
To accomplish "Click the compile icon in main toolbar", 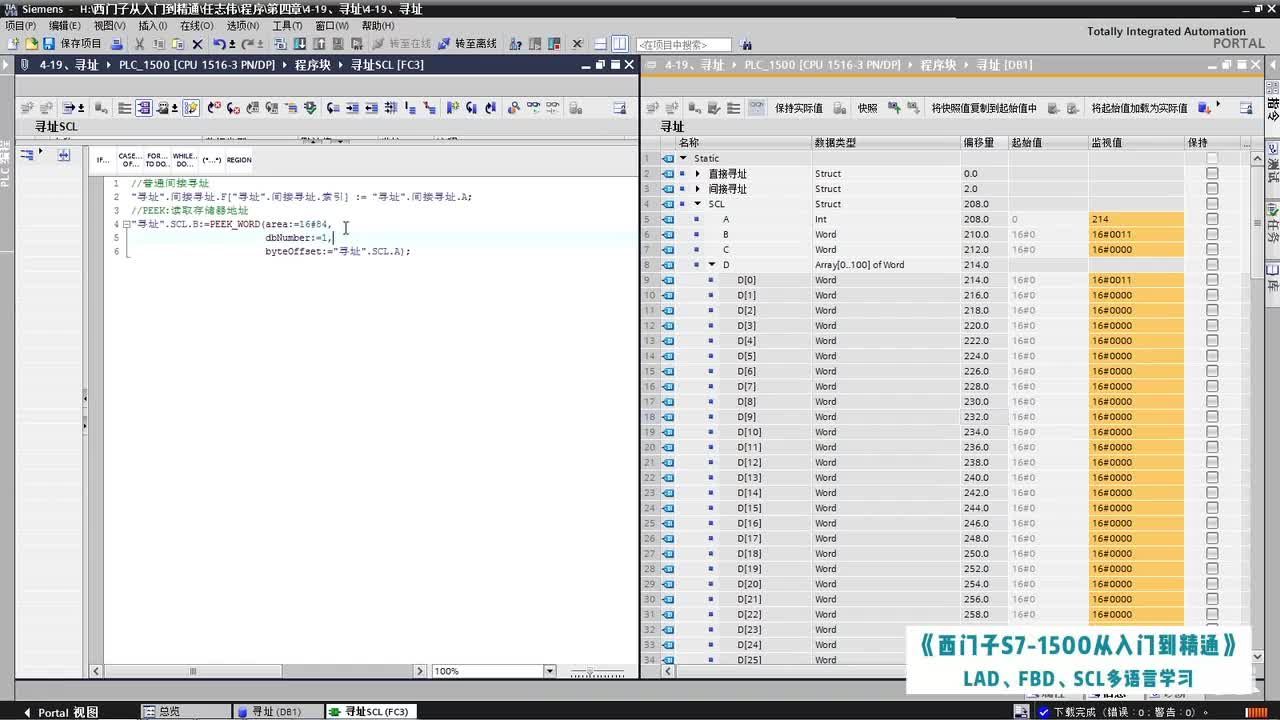I will [x=280, y=44].
